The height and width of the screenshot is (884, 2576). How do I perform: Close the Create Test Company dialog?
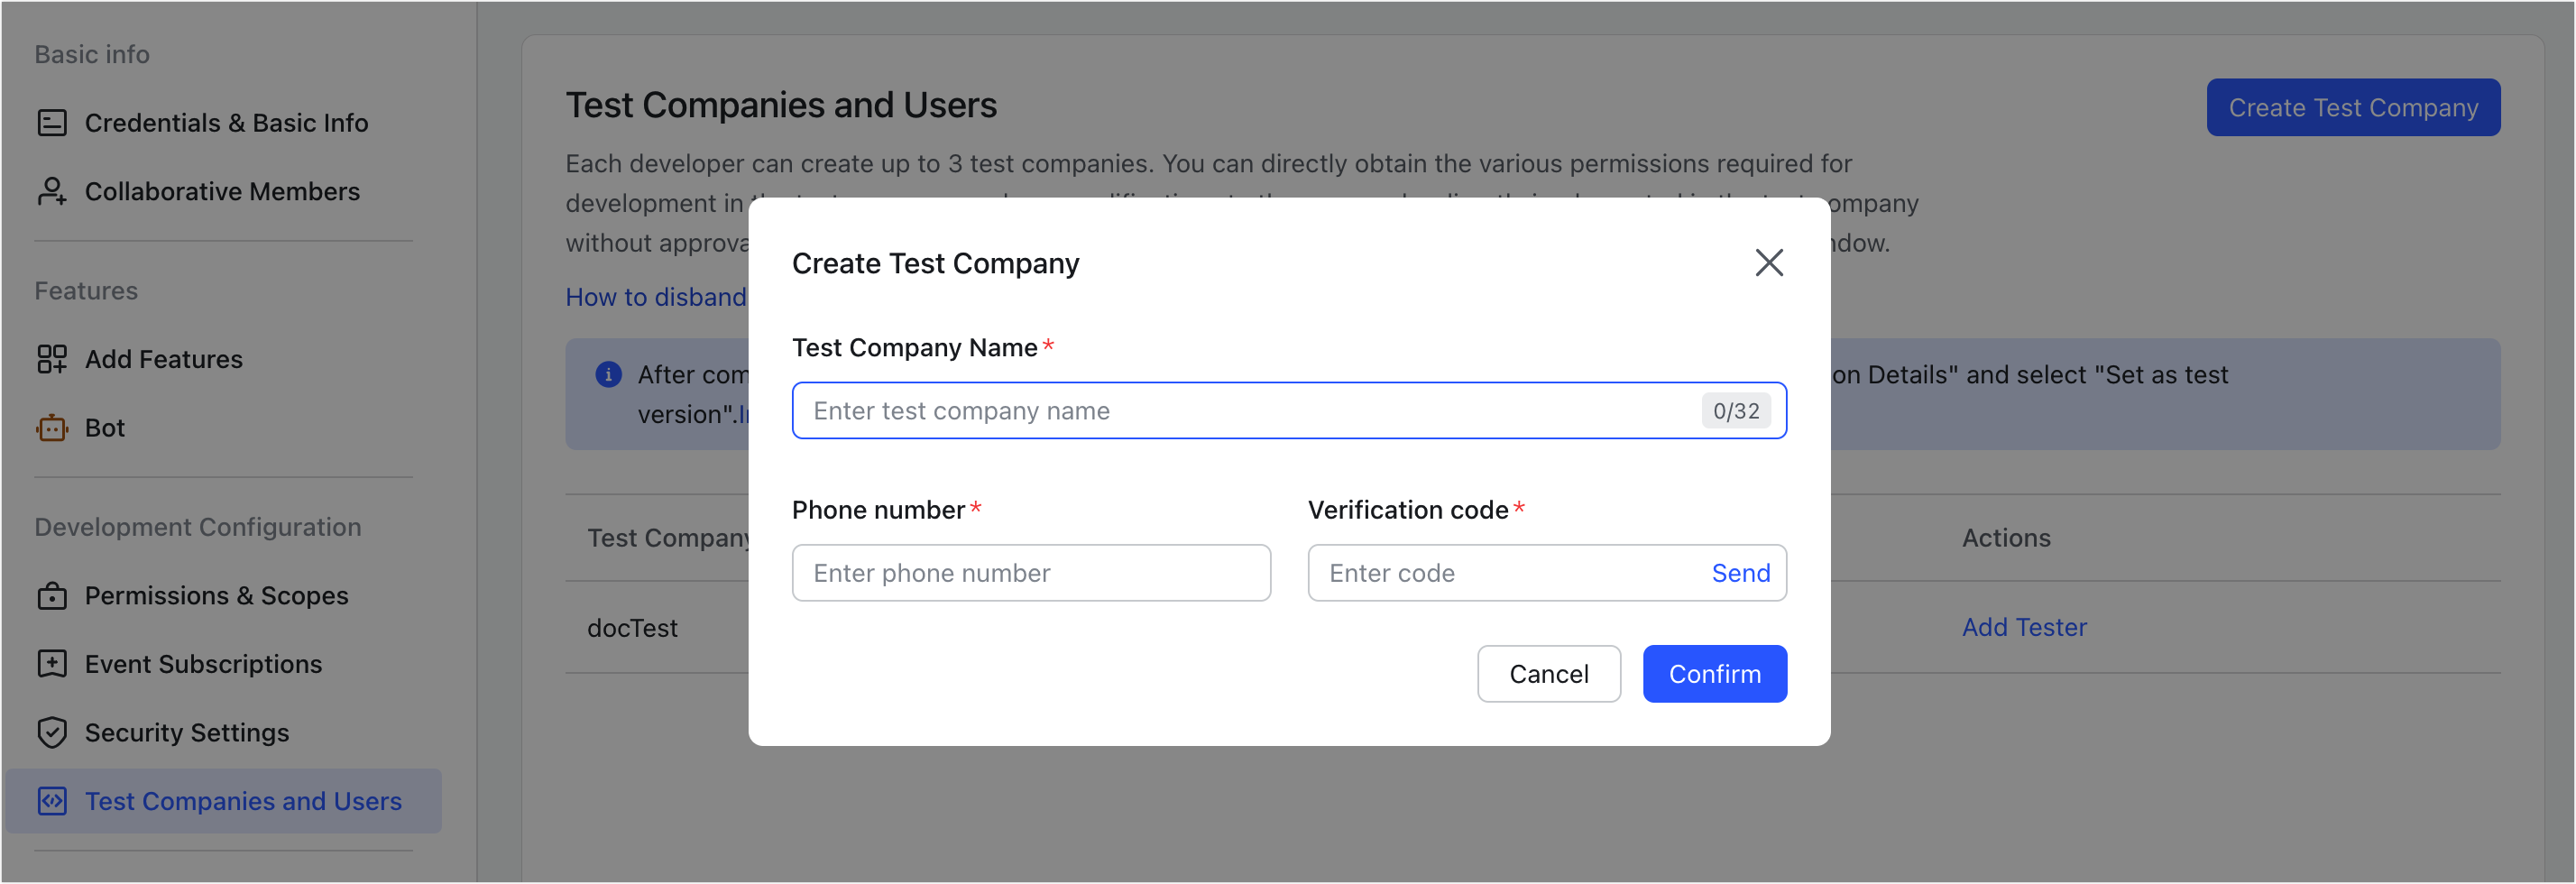point(1768,263)
